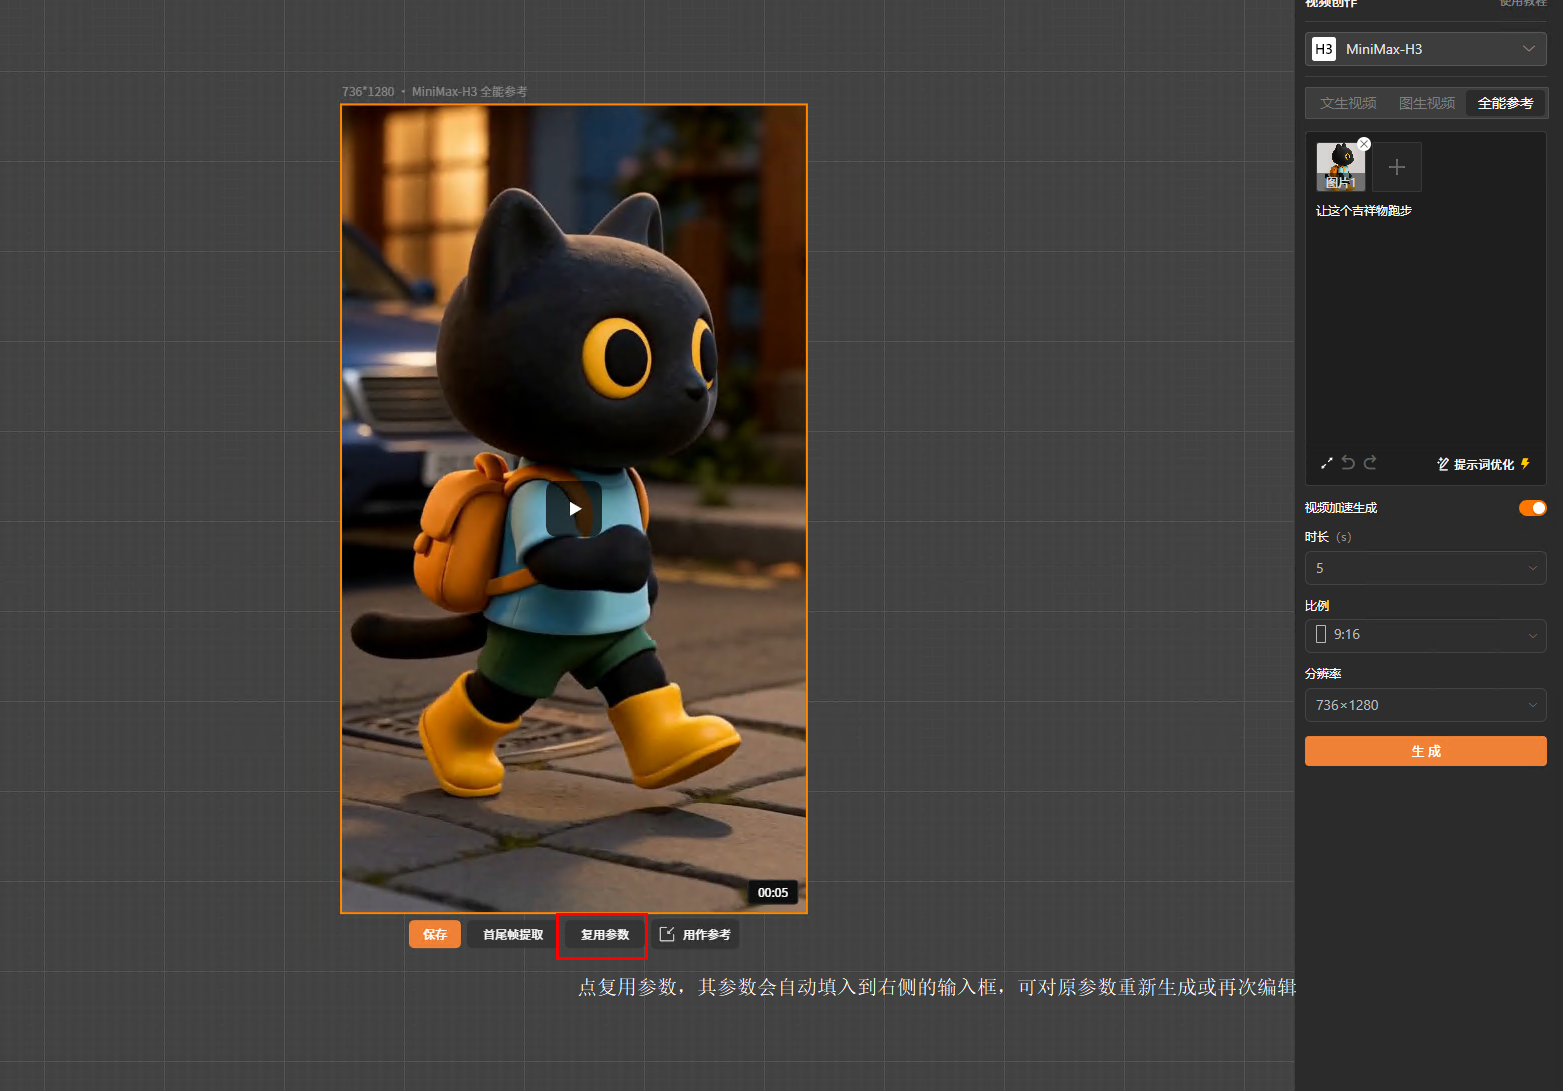Click the 首尾帧提取 button
This screenshot has width=1563, height=1091.
pos(513,934)
